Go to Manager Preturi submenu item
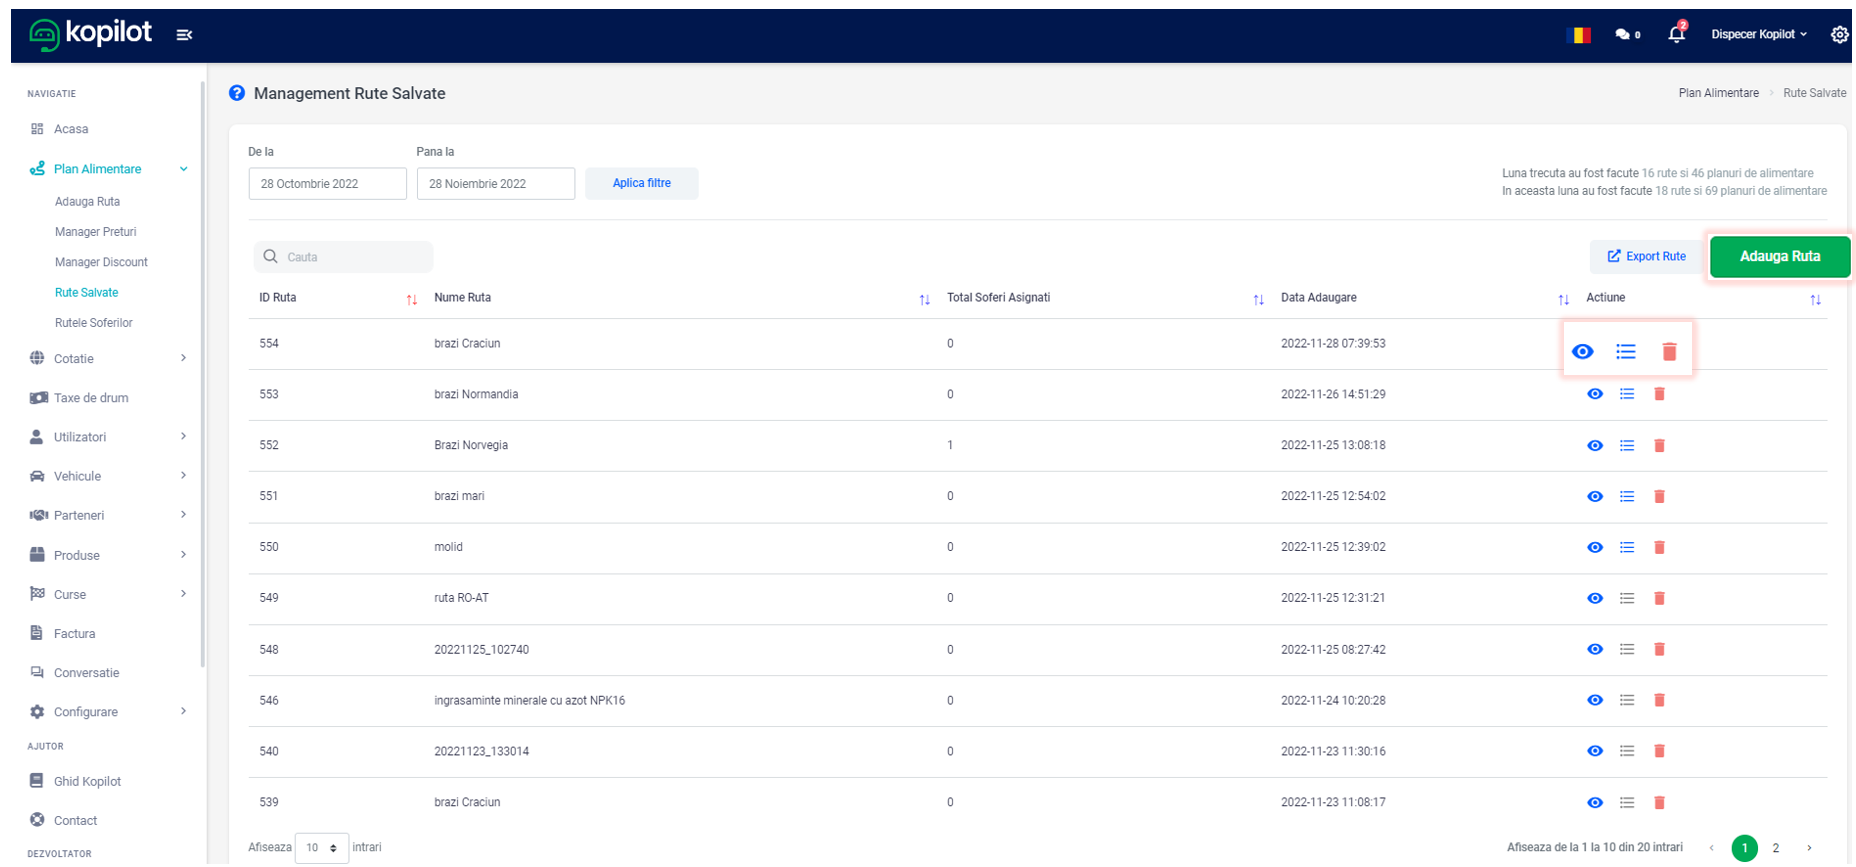 (95, 232)
